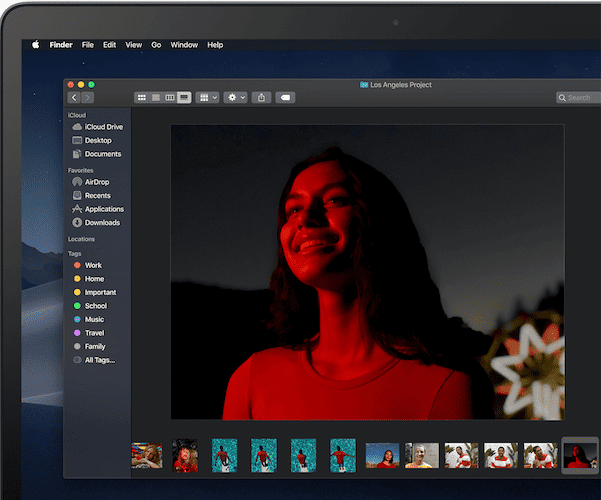Switch to column view in toolbar

[x=169, y=97]
